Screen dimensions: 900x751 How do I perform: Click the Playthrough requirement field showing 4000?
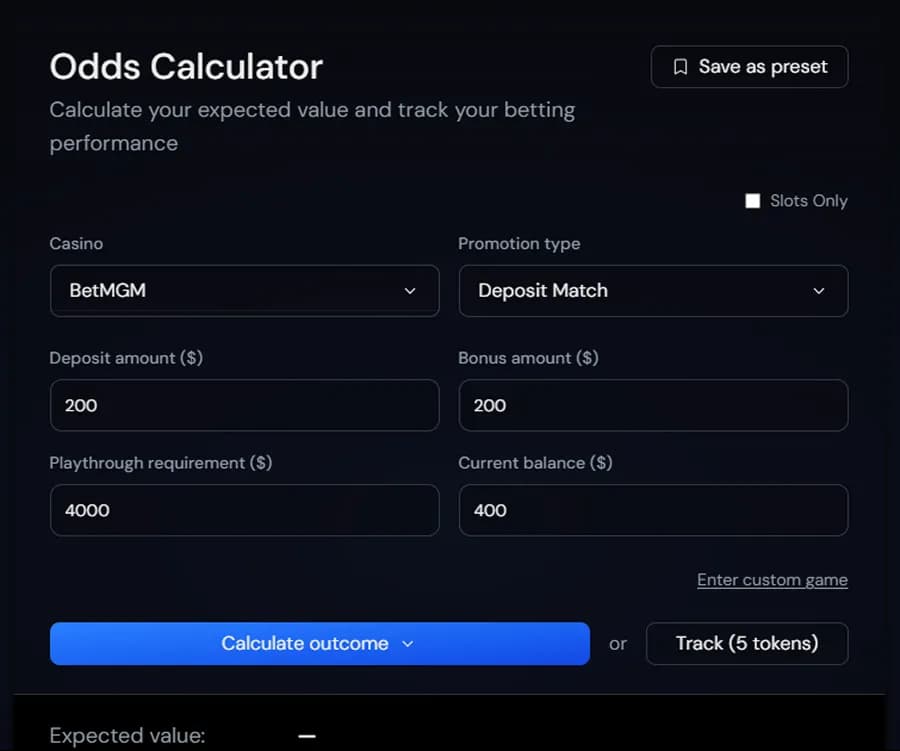point(244,510)
